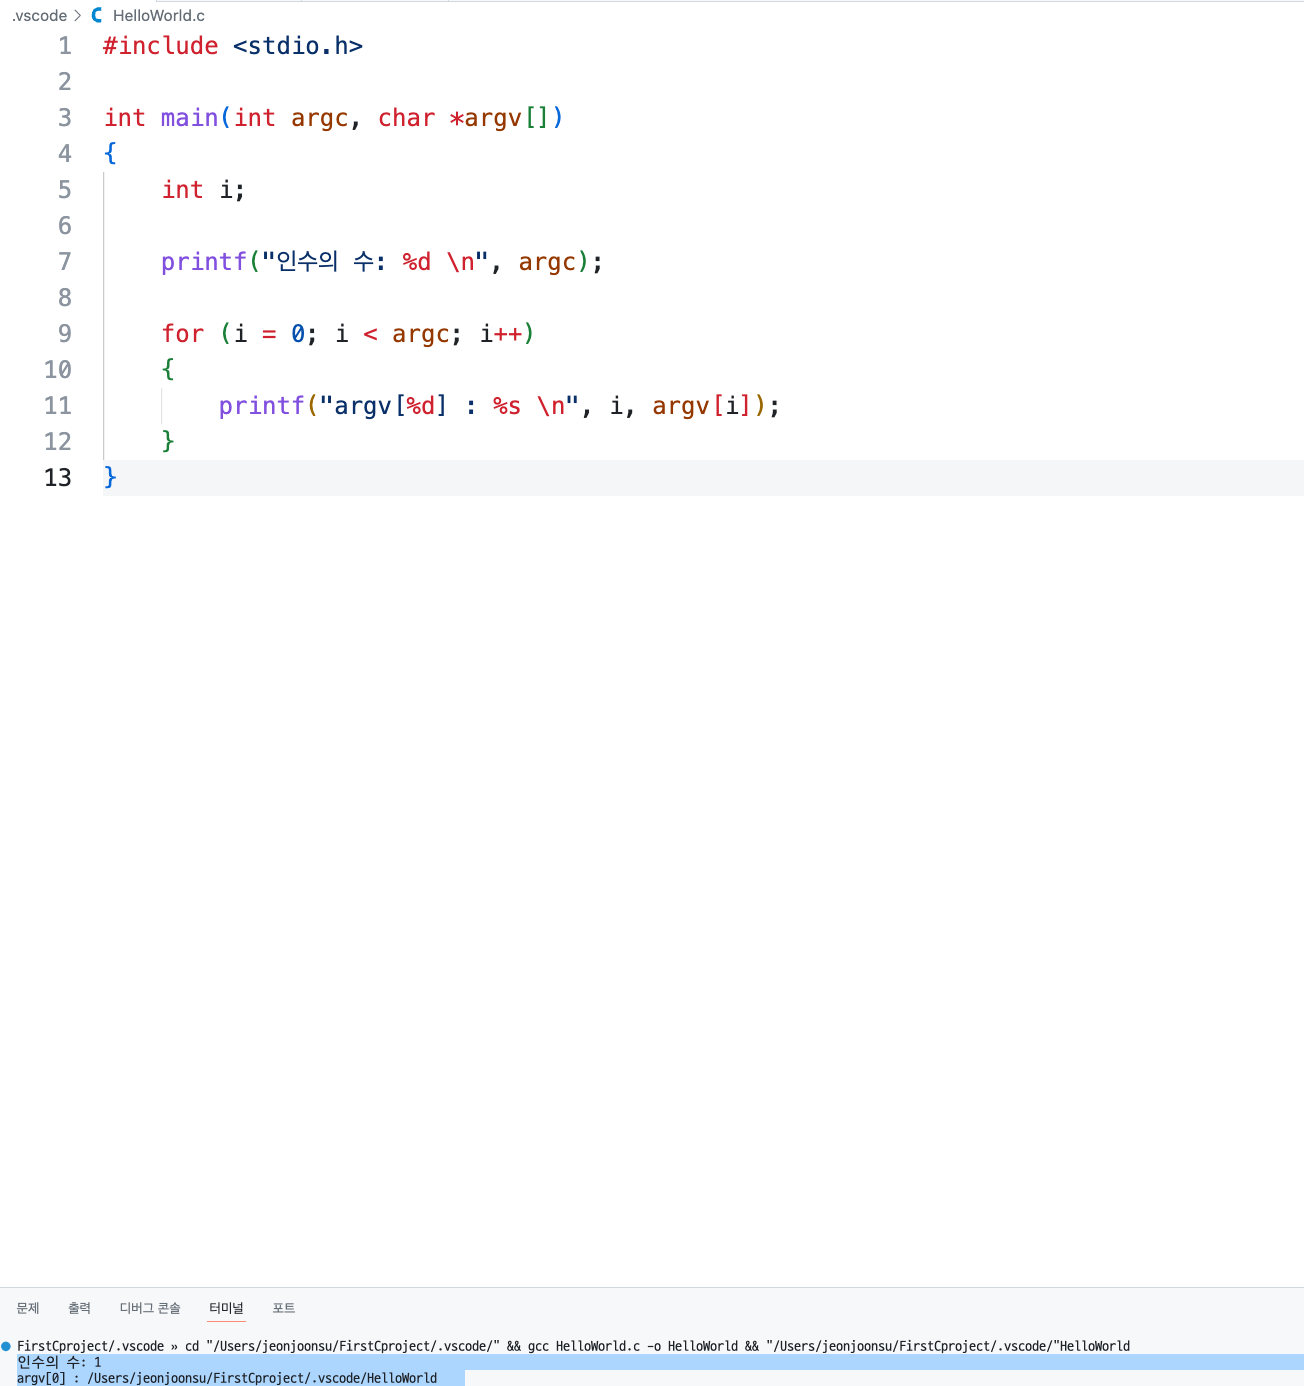Click the printf call on line 7

point(203,262)
